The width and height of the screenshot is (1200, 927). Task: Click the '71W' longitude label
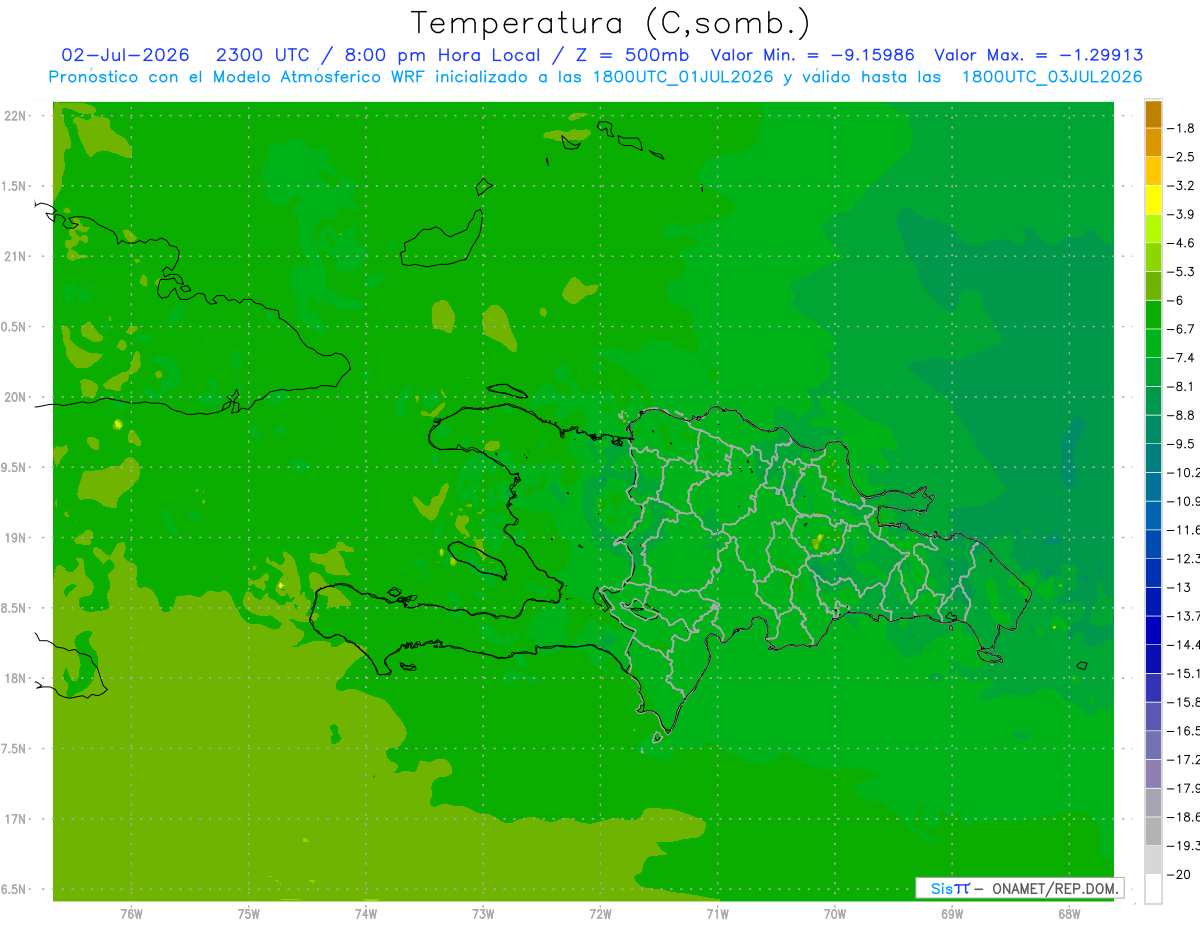click(717, 913)
